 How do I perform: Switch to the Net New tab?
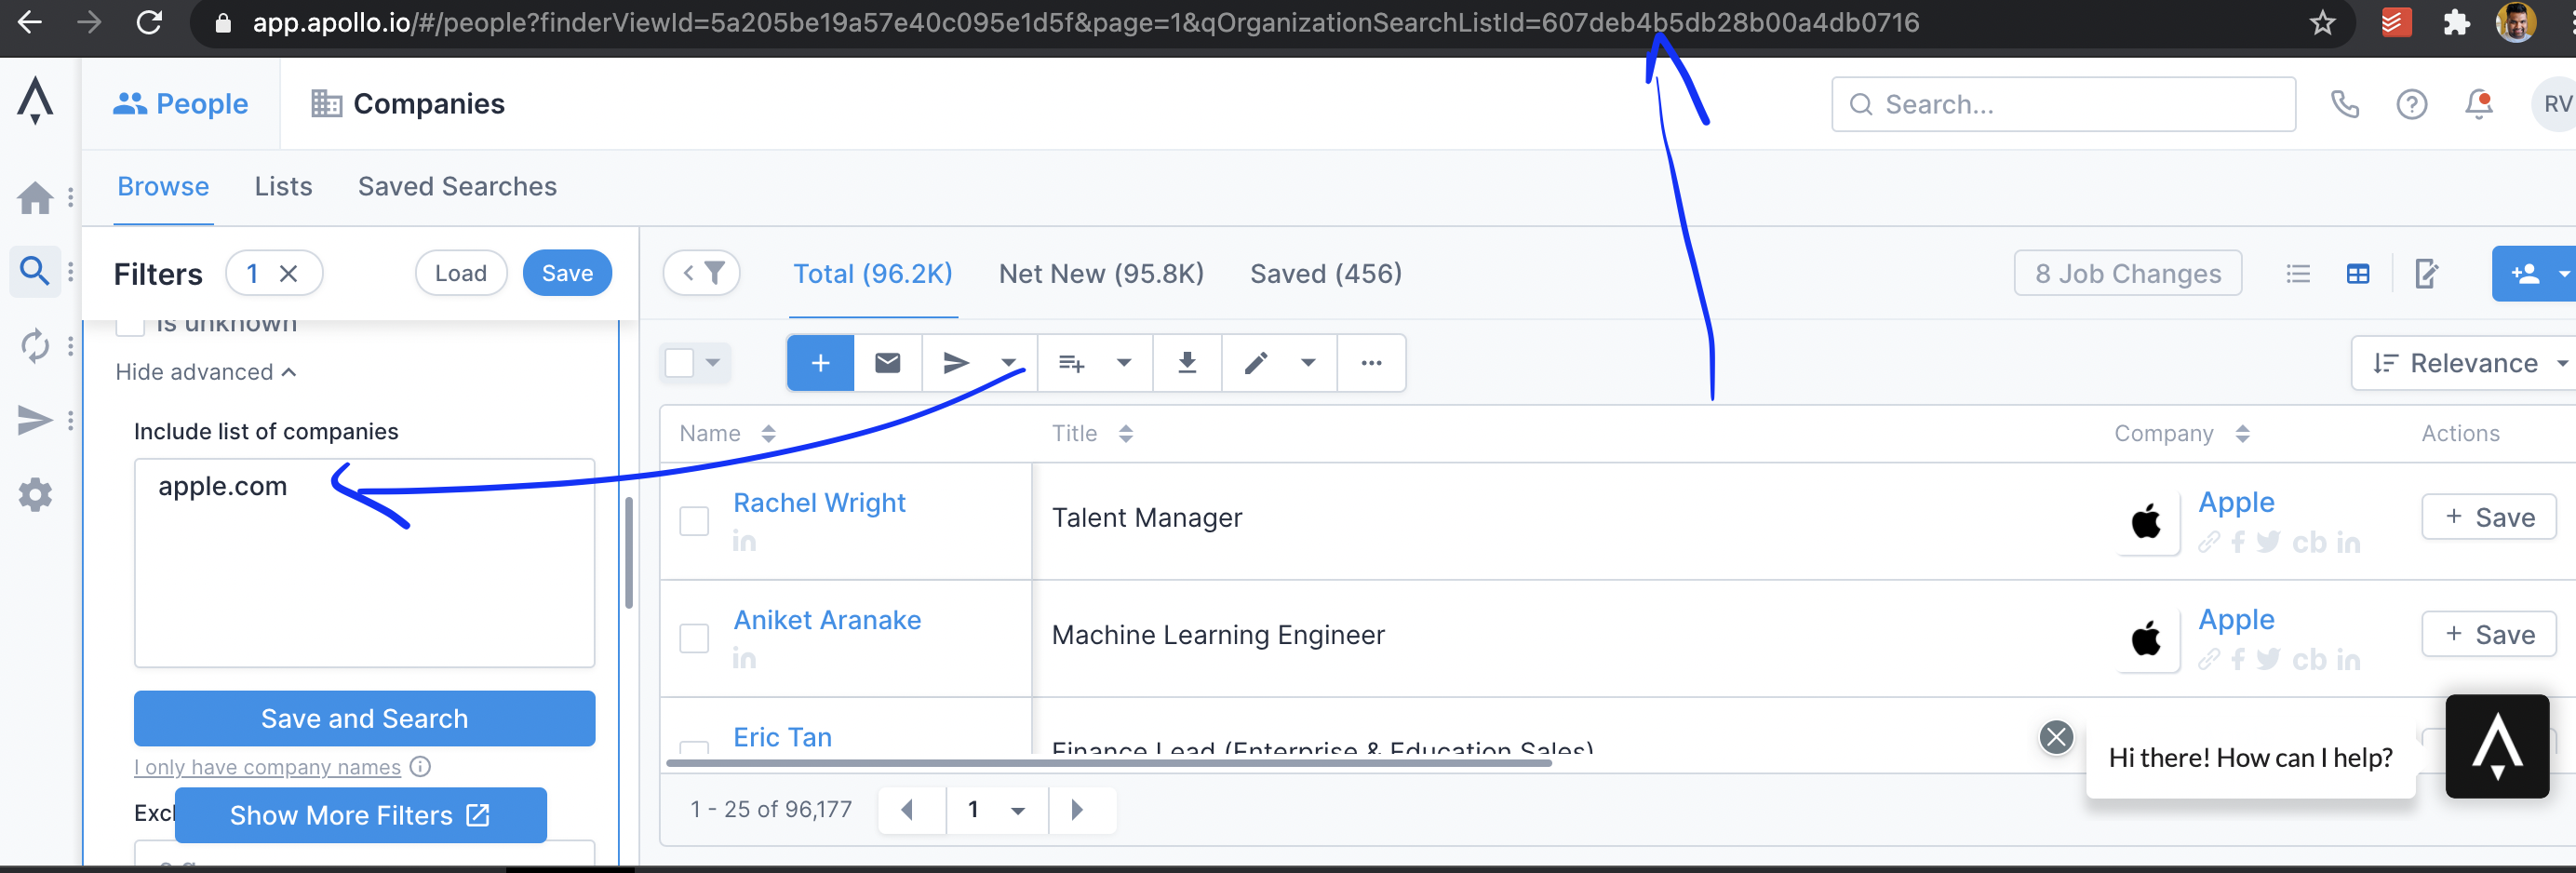[x=1100, y=274]
